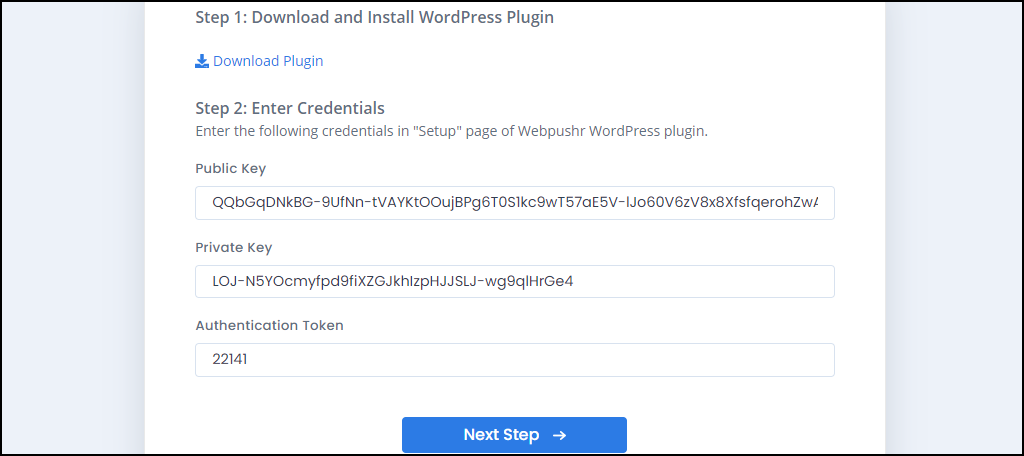
Task: Click the Public Key label text
Action: tap(231, 169)
